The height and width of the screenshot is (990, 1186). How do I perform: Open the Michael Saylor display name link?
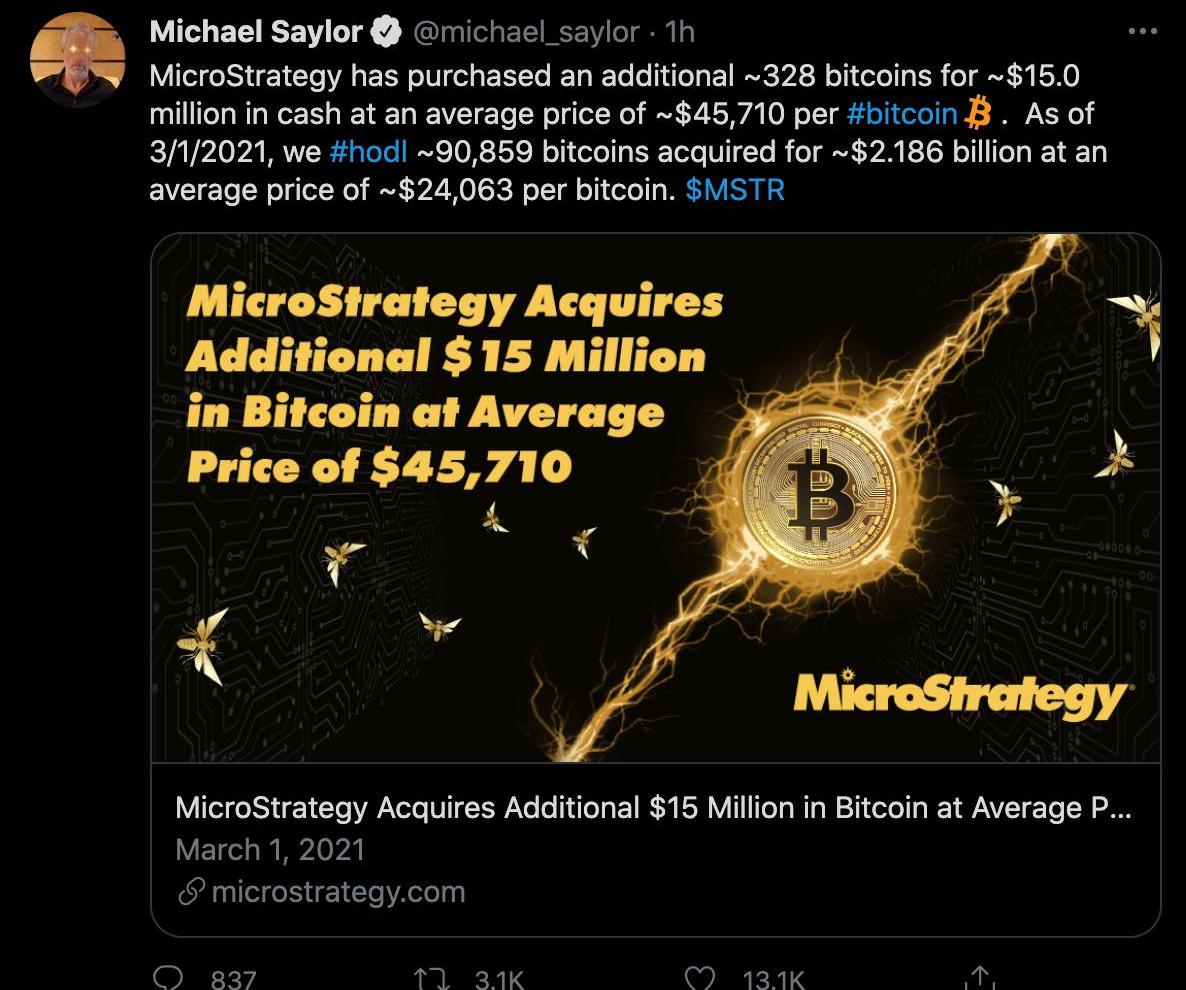(255, 32)
